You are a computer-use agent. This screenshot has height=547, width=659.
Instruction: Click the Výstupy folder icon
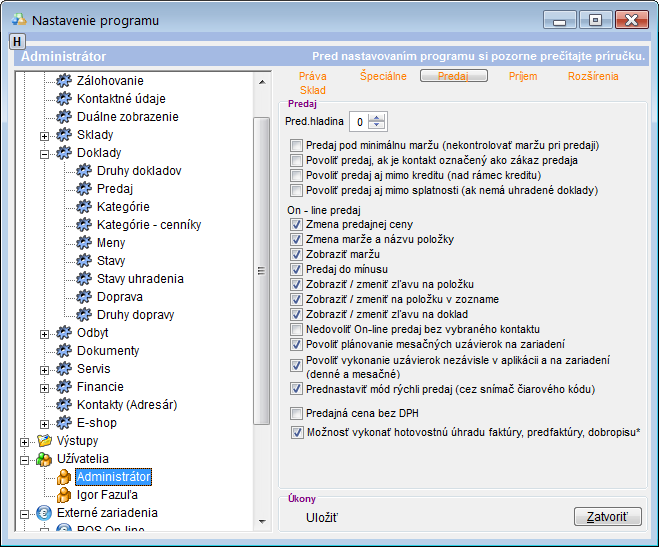click(x=44, y=441)
